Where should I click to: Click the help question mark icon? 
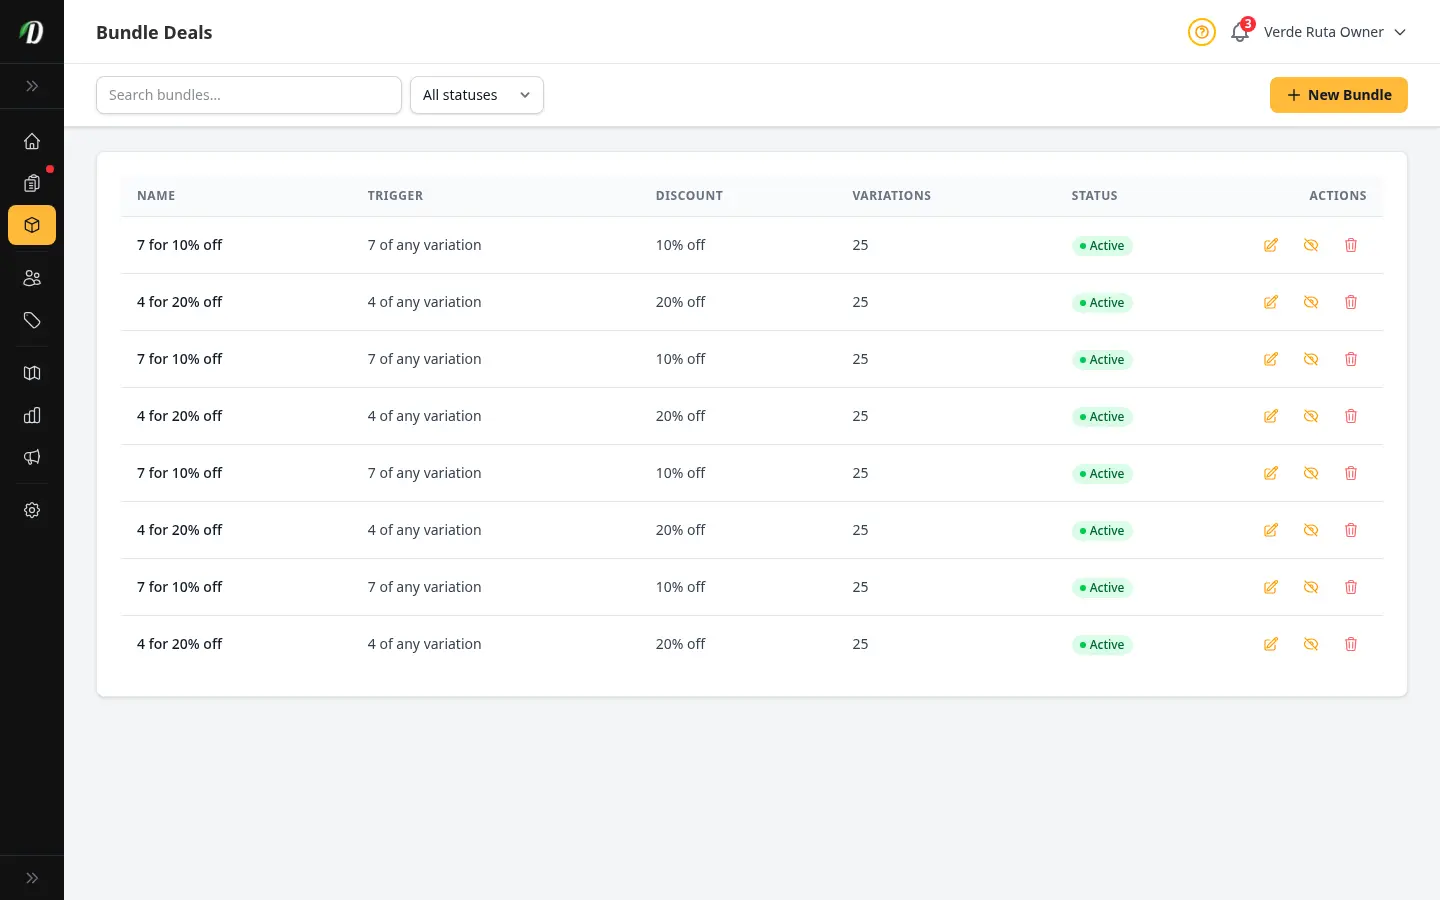pyautogui.click(x=1202, y=32)
